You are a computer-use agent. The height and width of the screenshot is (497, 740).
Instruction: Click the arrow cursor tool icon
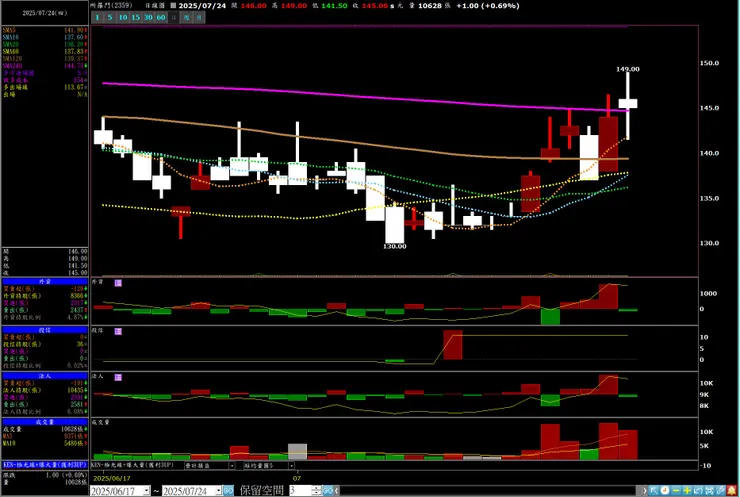coord(654,491)
